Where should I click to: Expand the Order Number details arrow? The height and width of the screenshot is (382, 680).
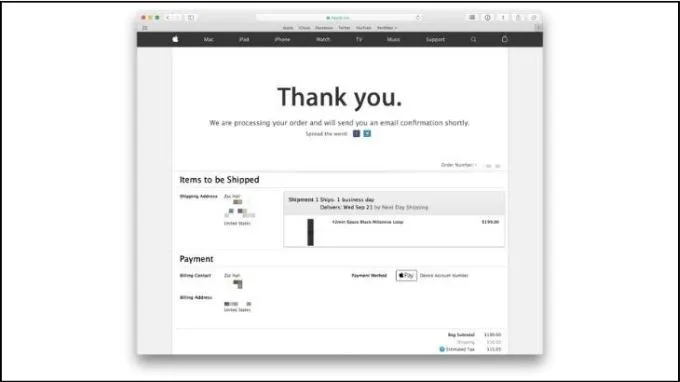476,165
